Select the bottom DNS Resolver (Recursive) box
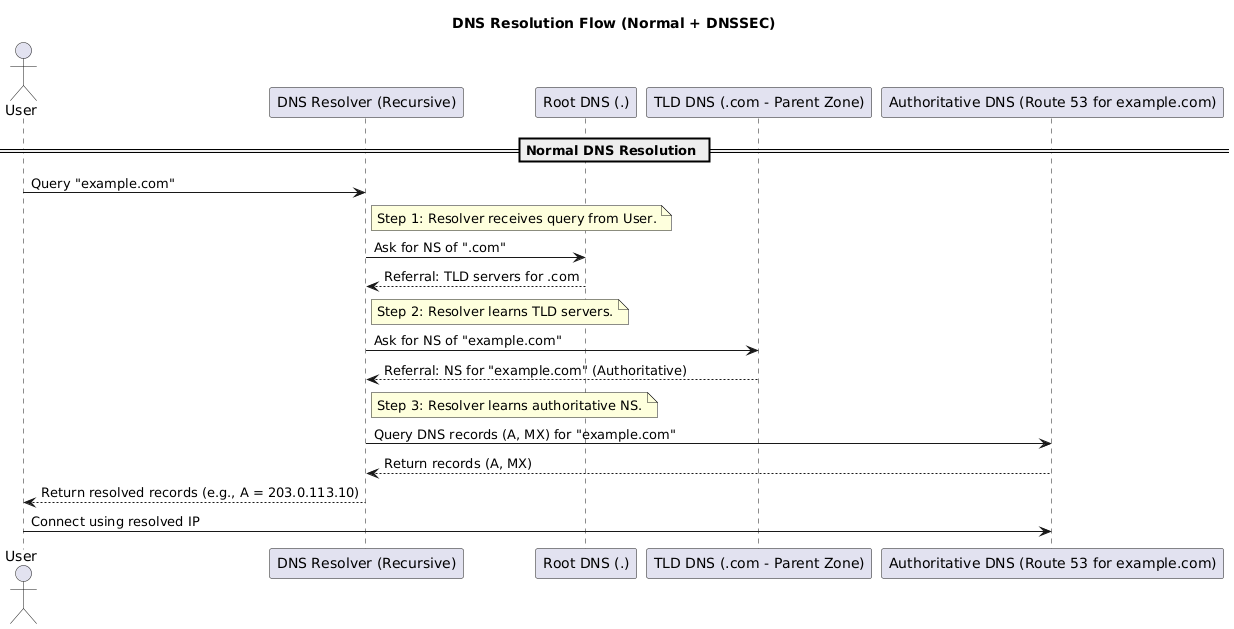 (366, 563)
